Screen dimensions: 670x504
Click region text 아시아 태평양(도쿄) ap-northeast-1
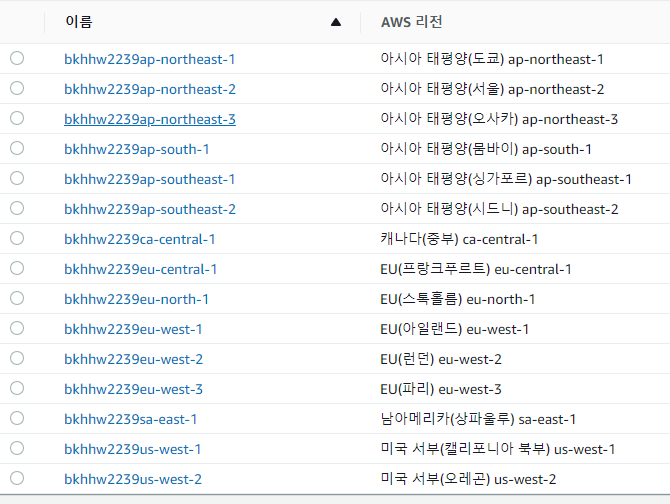(492, 59)
